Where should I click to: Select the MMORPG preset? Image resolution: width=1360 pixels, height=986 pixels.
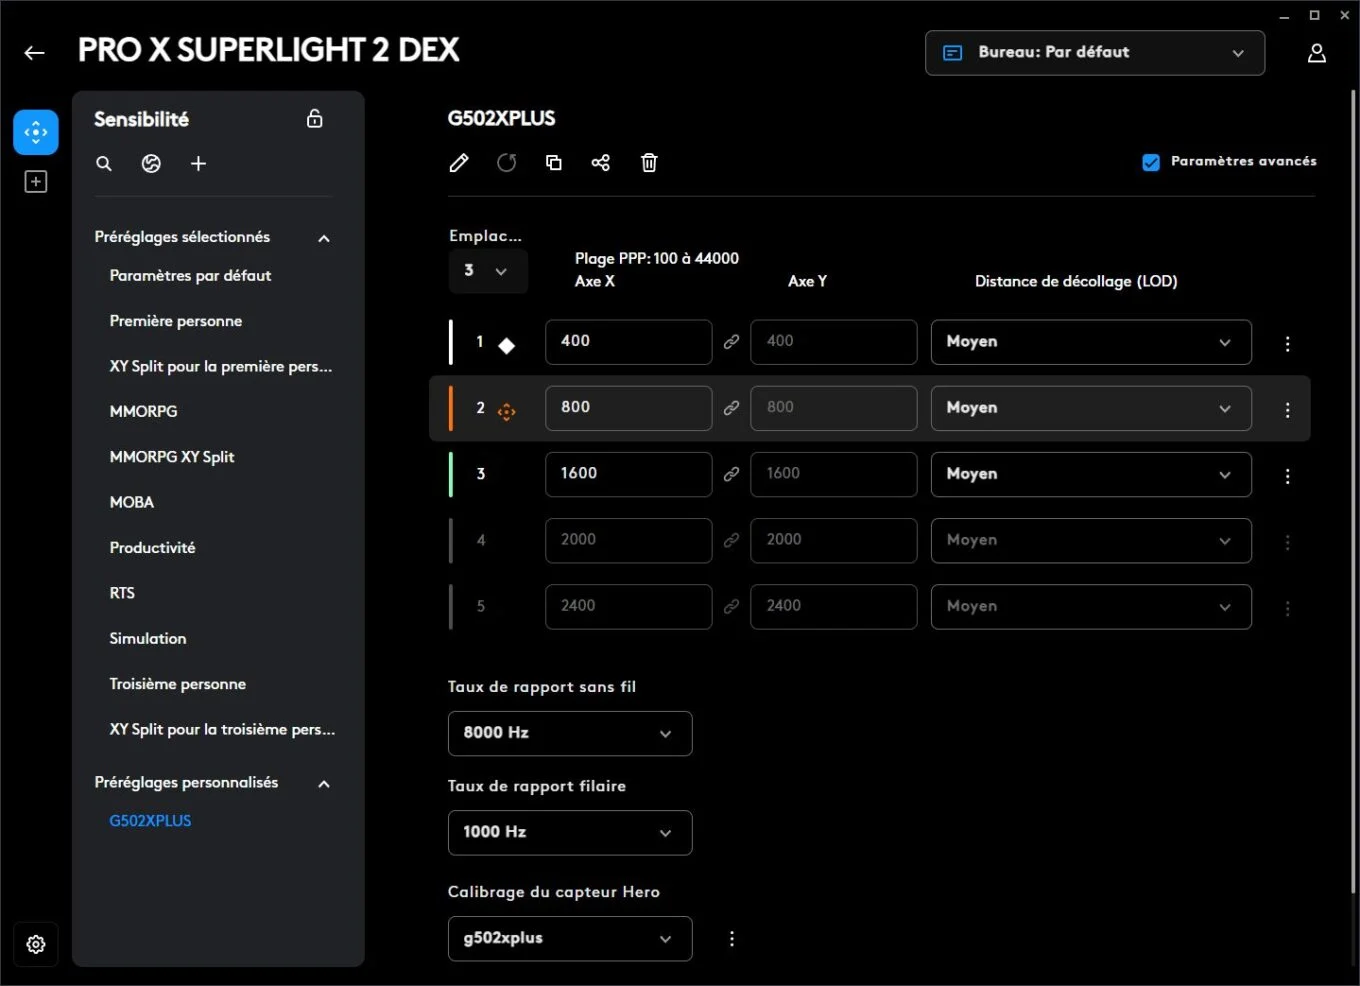tap(143, 411)
